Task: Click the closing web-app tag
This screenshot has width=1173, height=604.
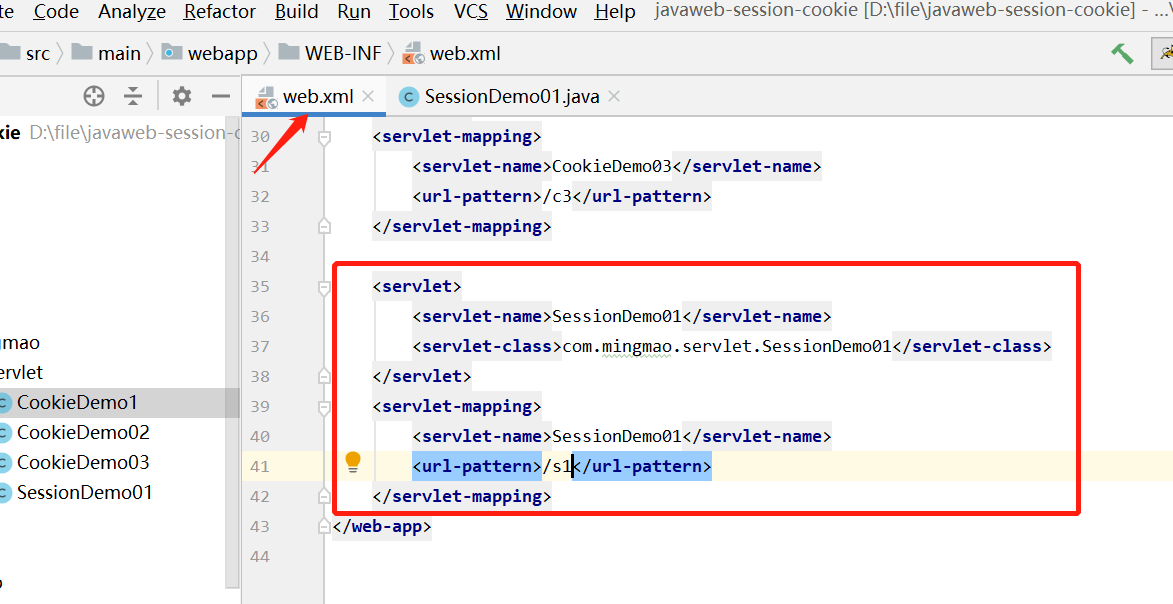Action: [382, 526]
